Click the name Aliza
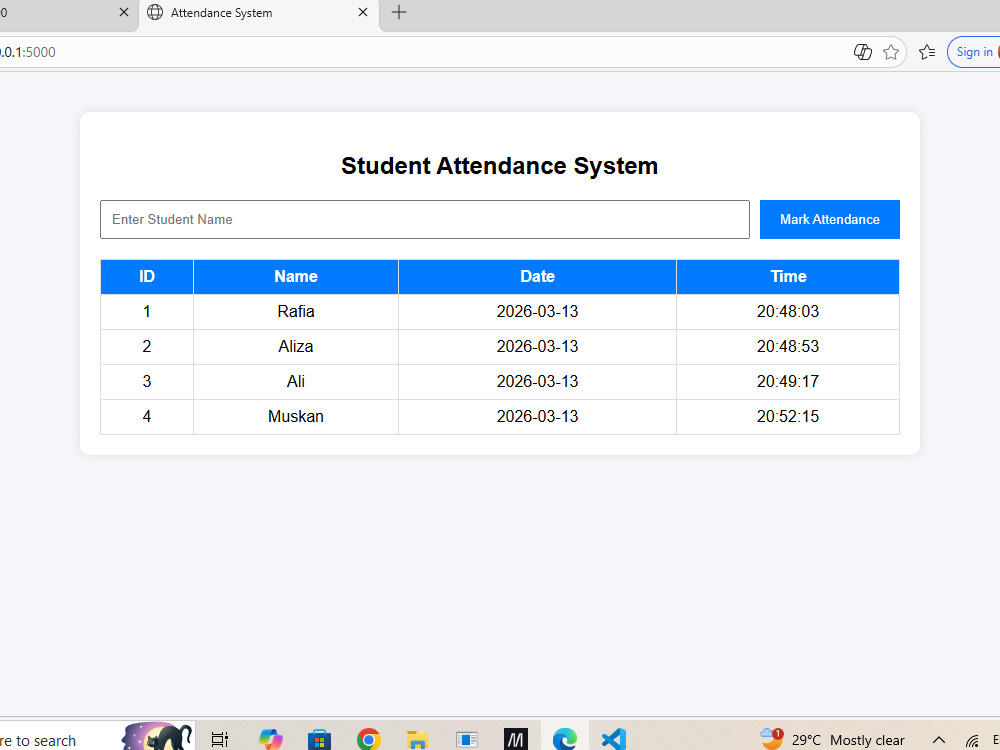Screen dimensions: 1000x750 pos(296,346)
